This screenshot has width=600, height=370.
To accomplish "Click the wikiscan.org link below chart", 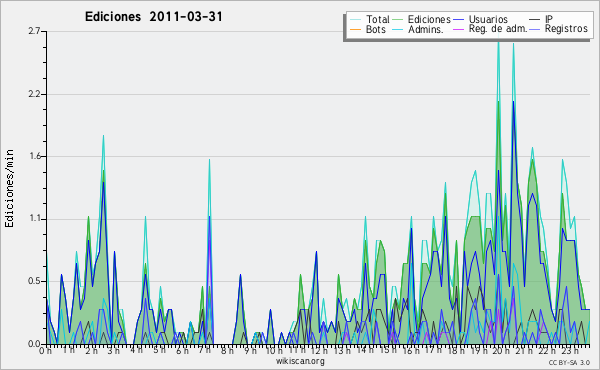I will 300,361.
